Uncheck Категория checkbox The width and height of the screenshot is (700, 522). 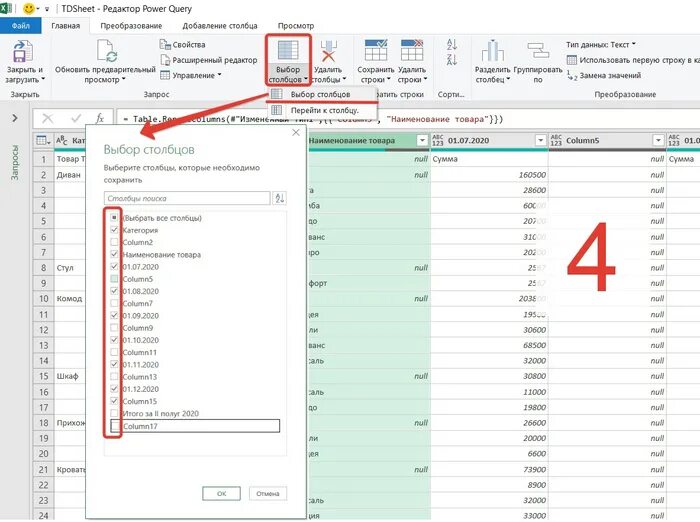(114, 230)
